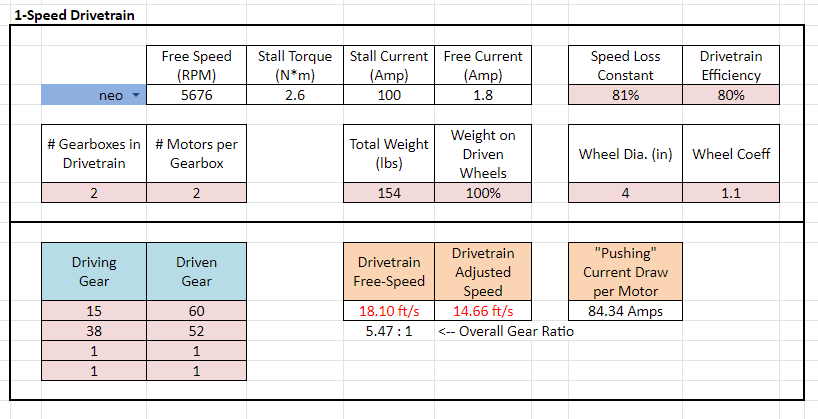Open the neo motor dropdown arrow
The width and height of the screenshot is (818, 419).
click(135, 95)
